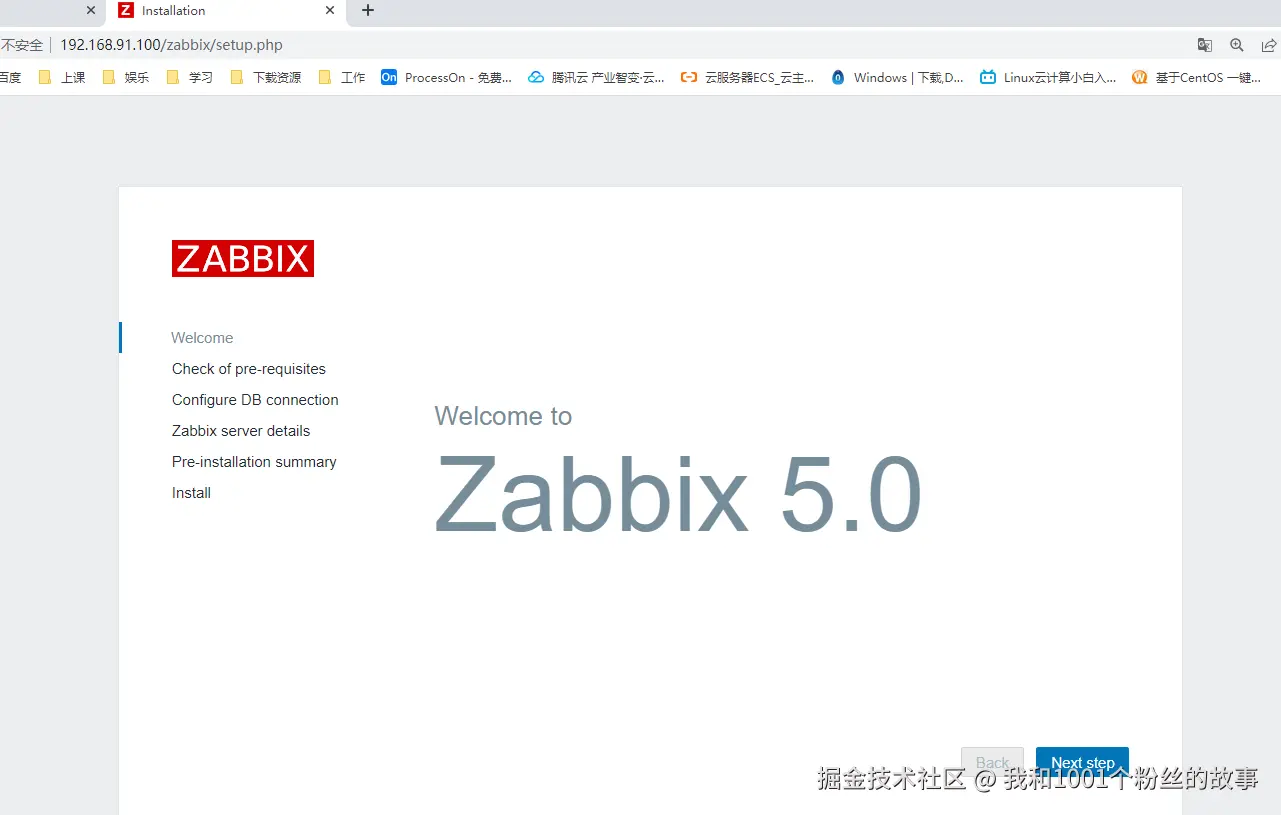The height and width of the screenshot is (815, 1281).
Task: Open the 娱乐 bookmark folder
Action: pyautogui.click(x=125, y=77)
